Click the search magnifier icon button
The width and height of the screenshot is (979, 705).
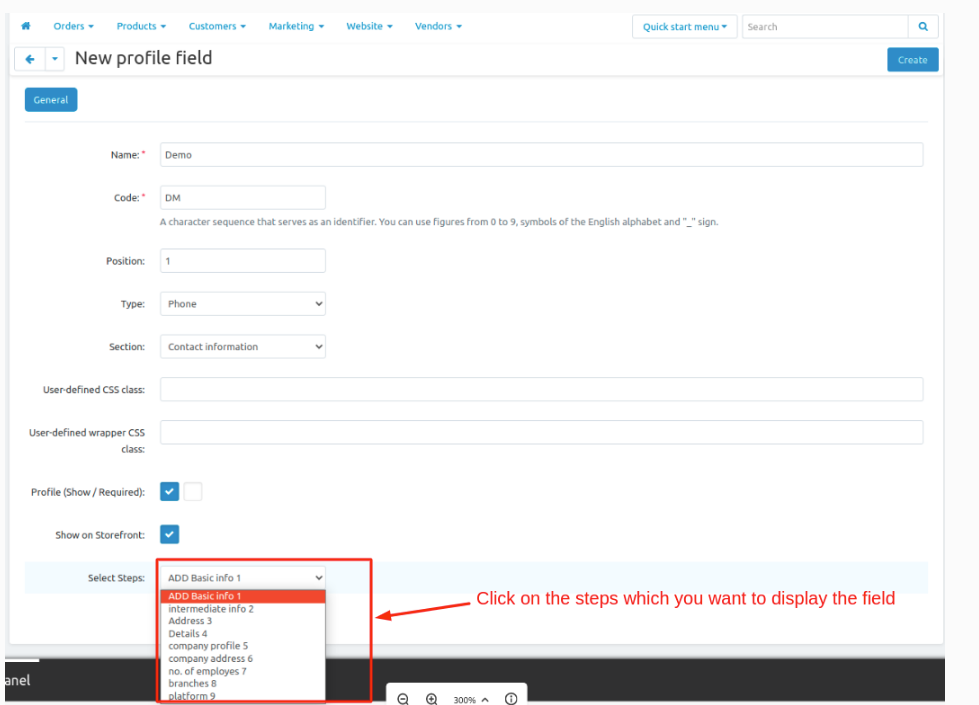tap(922, 27)
